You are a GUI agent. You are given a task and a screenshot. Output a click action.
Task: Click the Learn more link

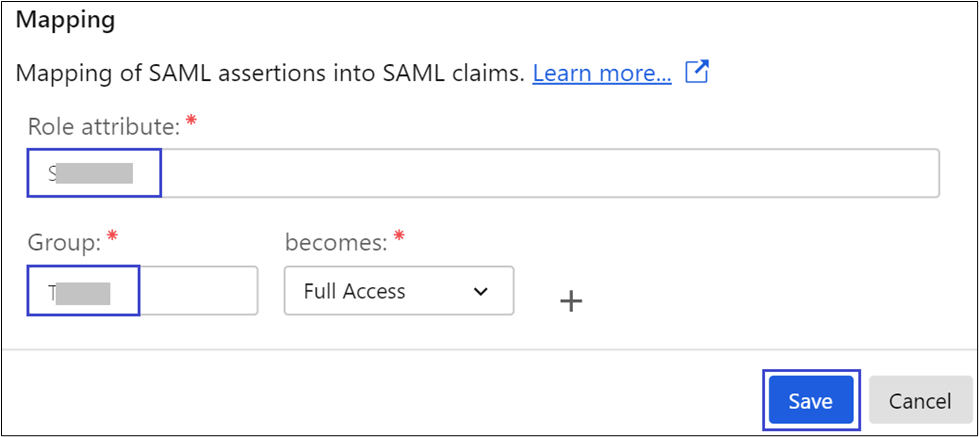602,73
